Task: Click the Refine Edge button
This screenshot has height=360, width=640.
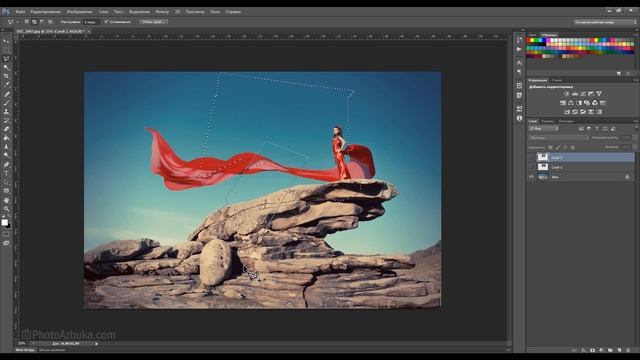Action: pos(153,22)
